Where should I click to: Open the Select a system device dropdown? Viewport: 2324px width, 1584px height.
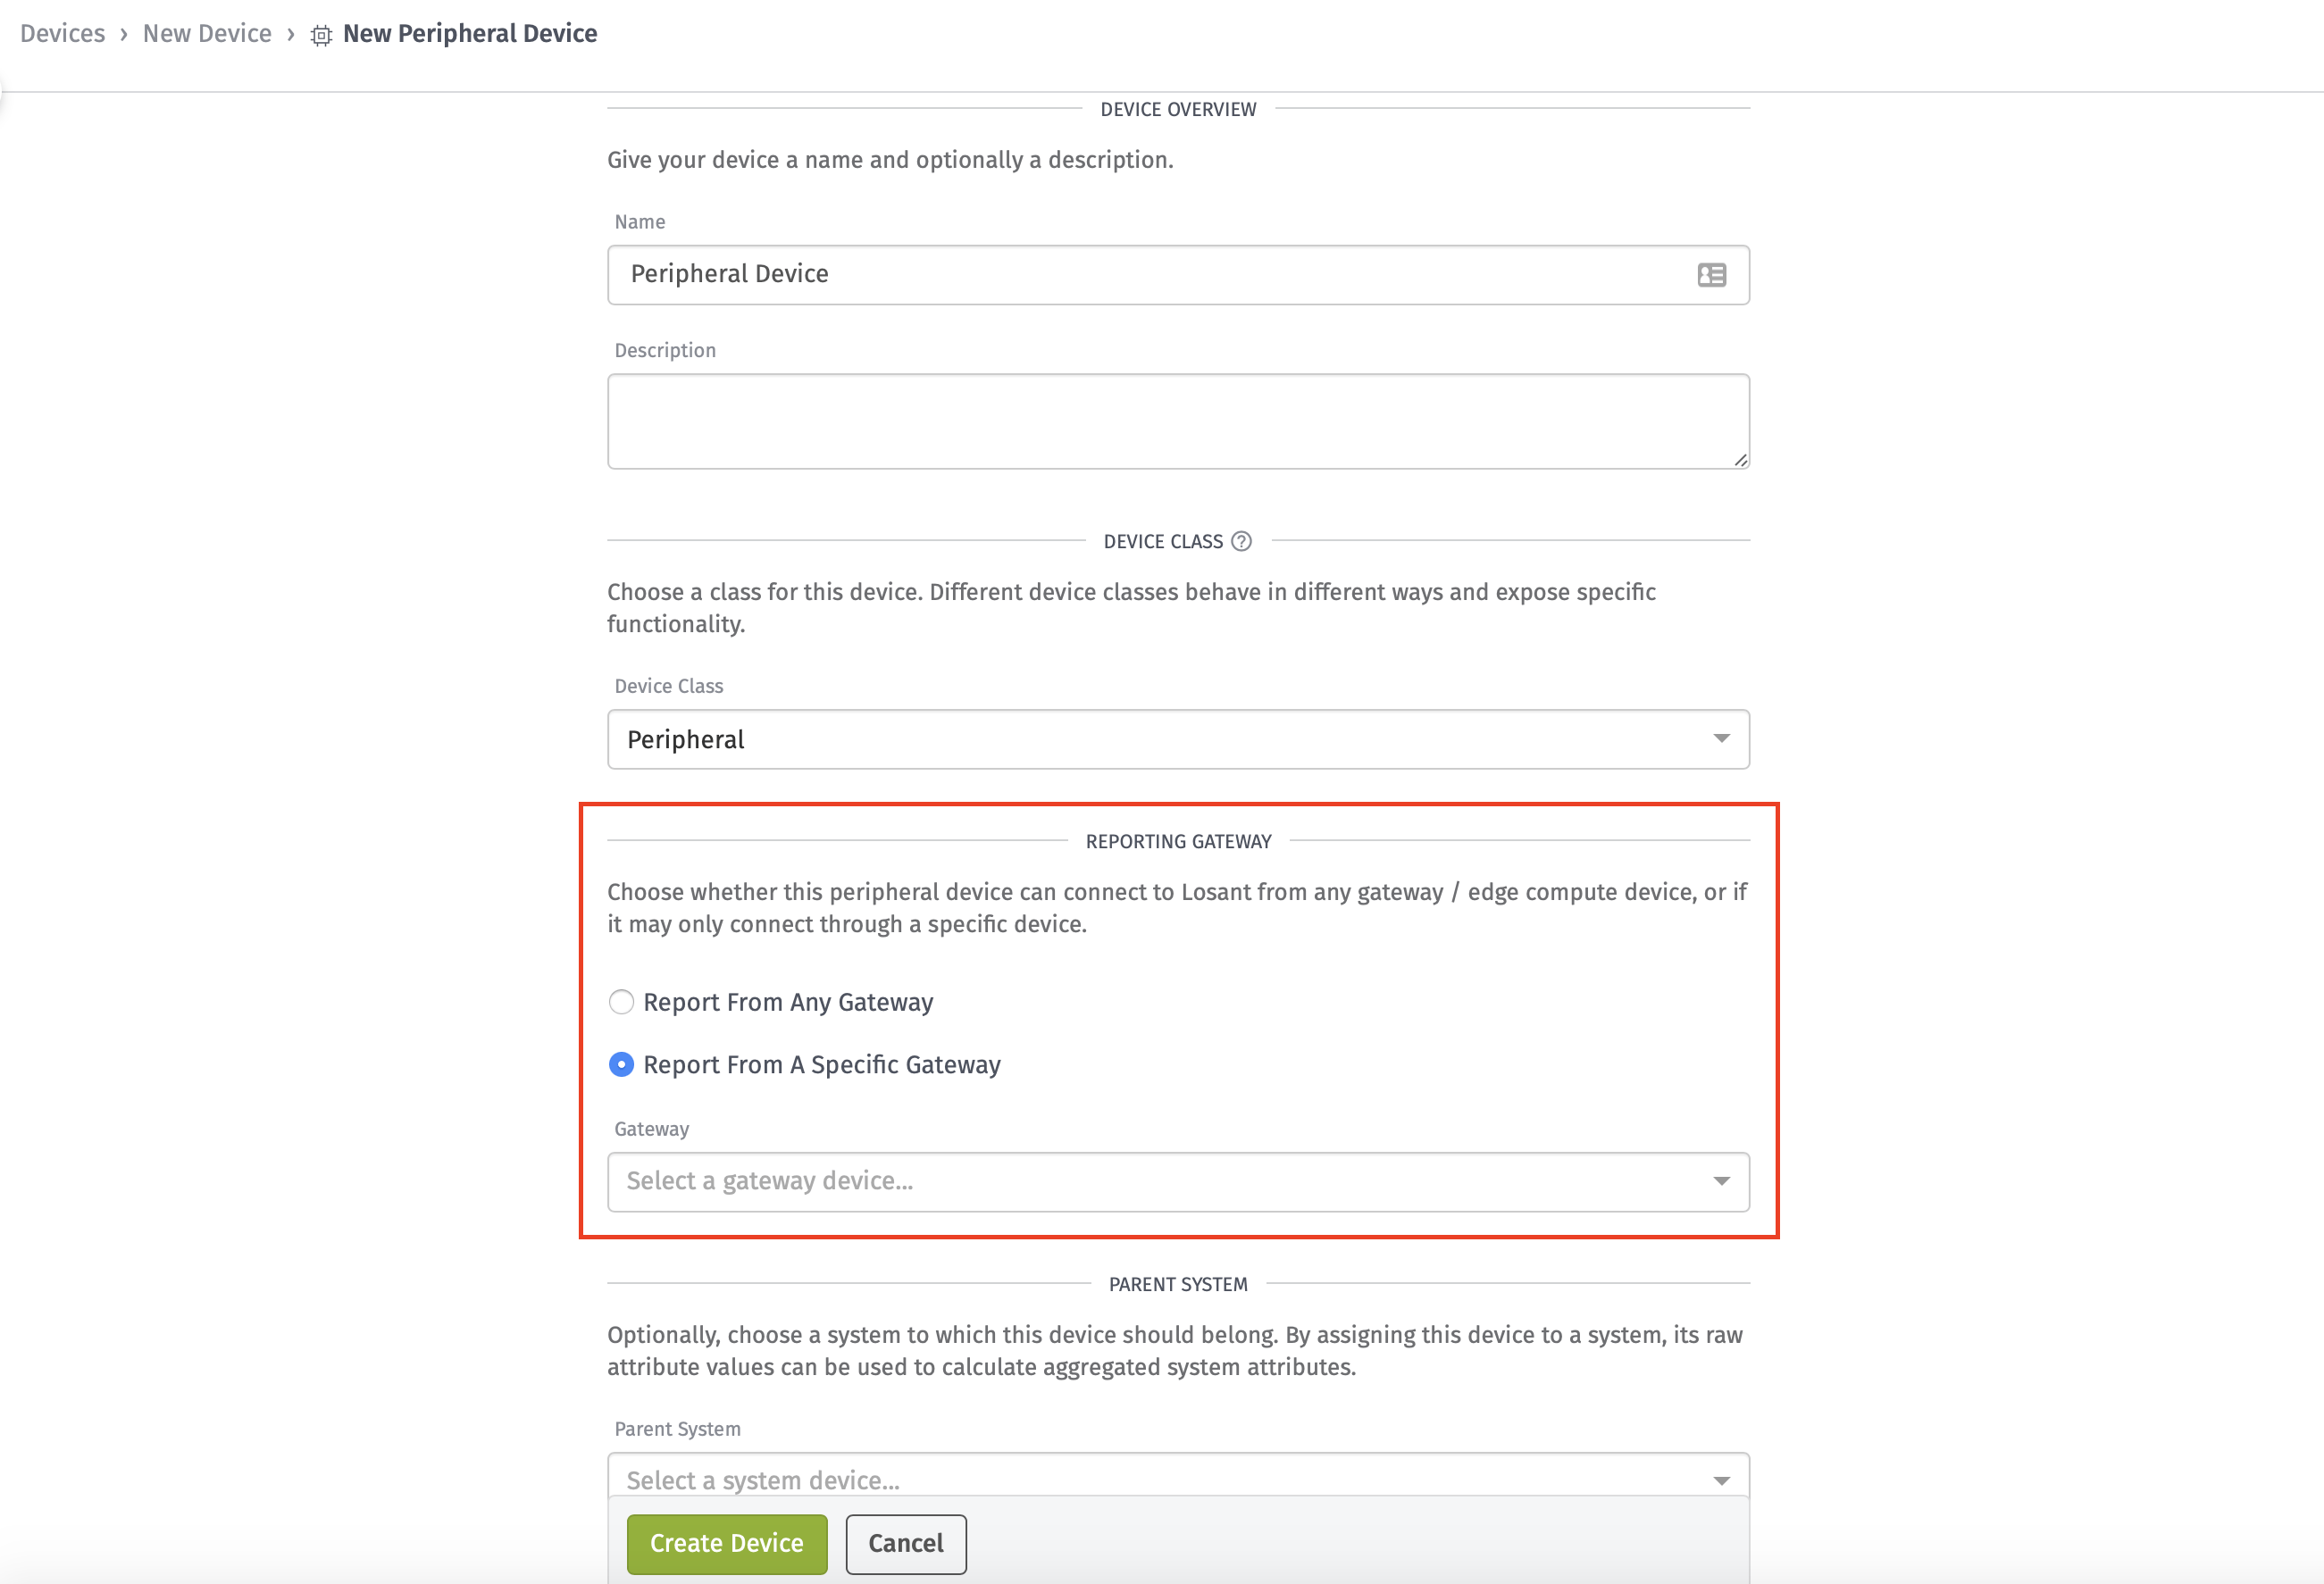[1178, 1477]
